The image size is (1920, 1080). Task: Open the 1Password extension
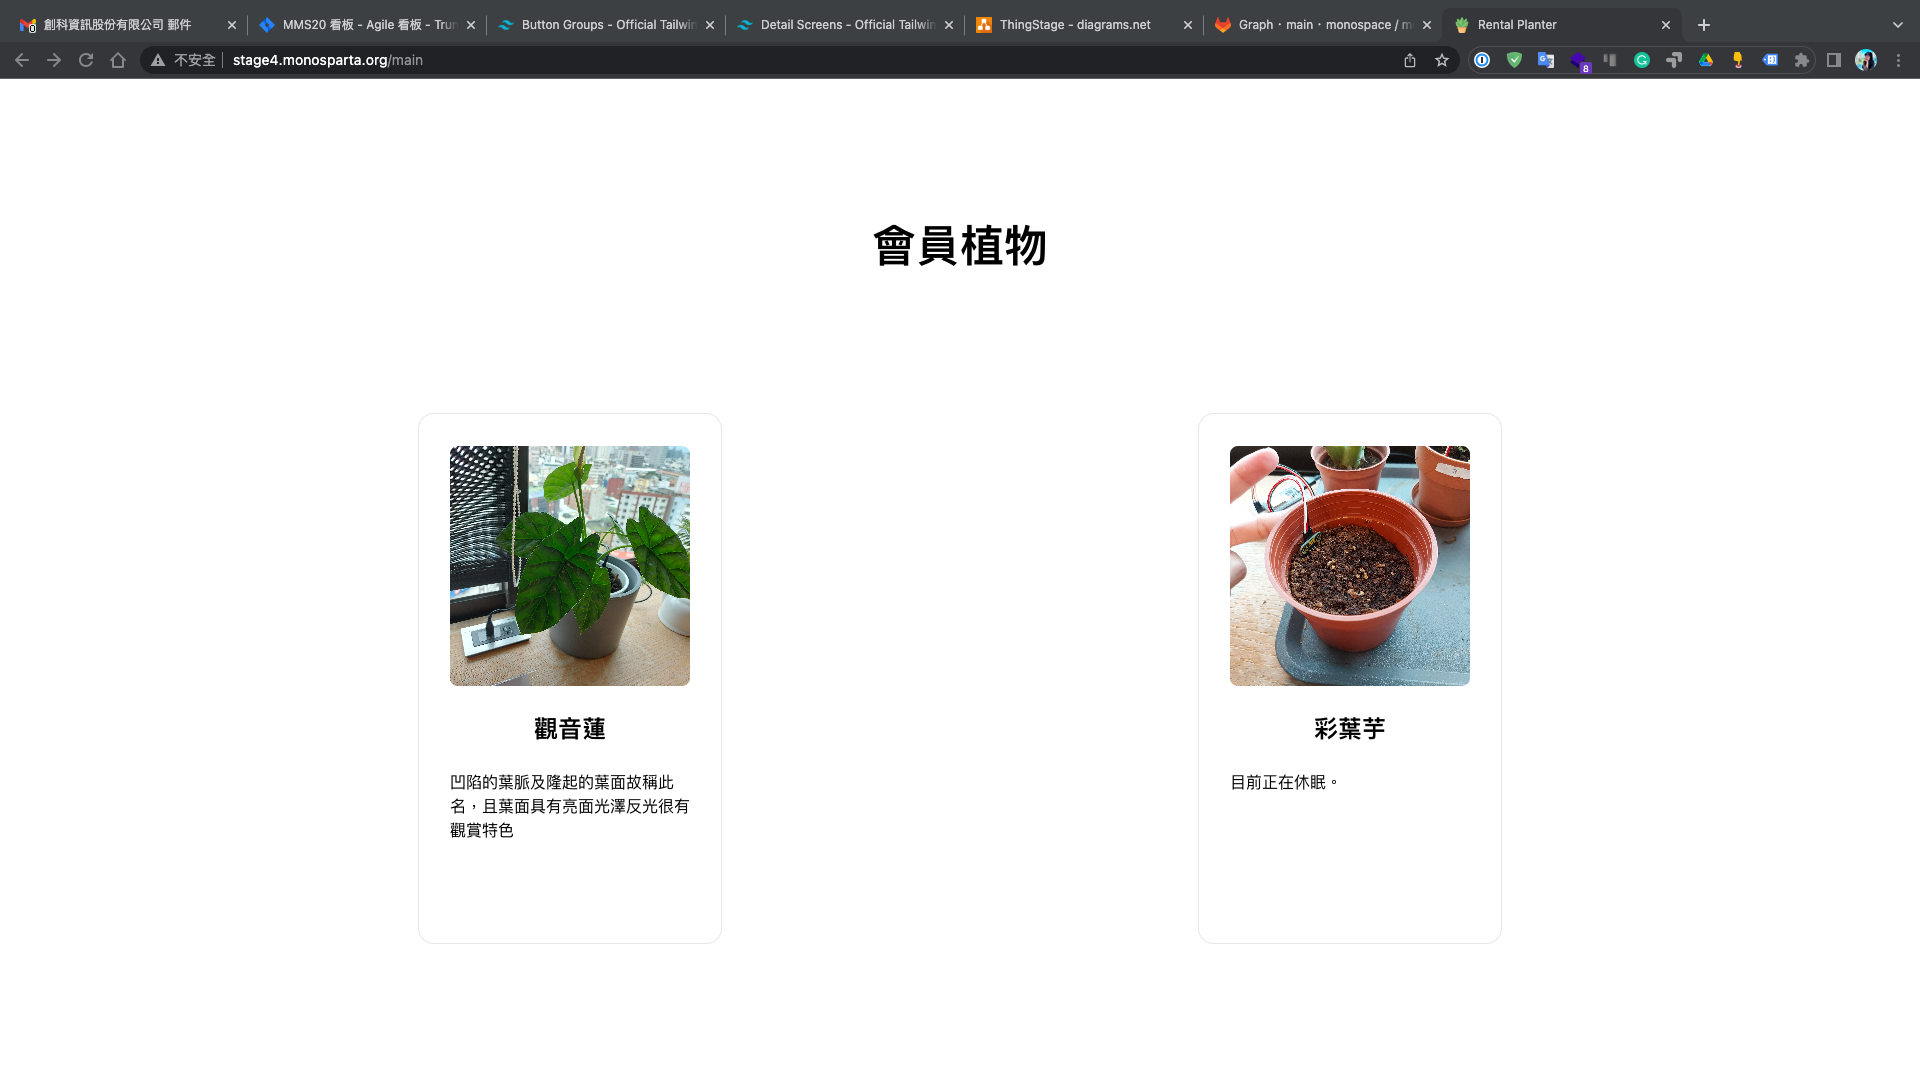(1481, 60)
